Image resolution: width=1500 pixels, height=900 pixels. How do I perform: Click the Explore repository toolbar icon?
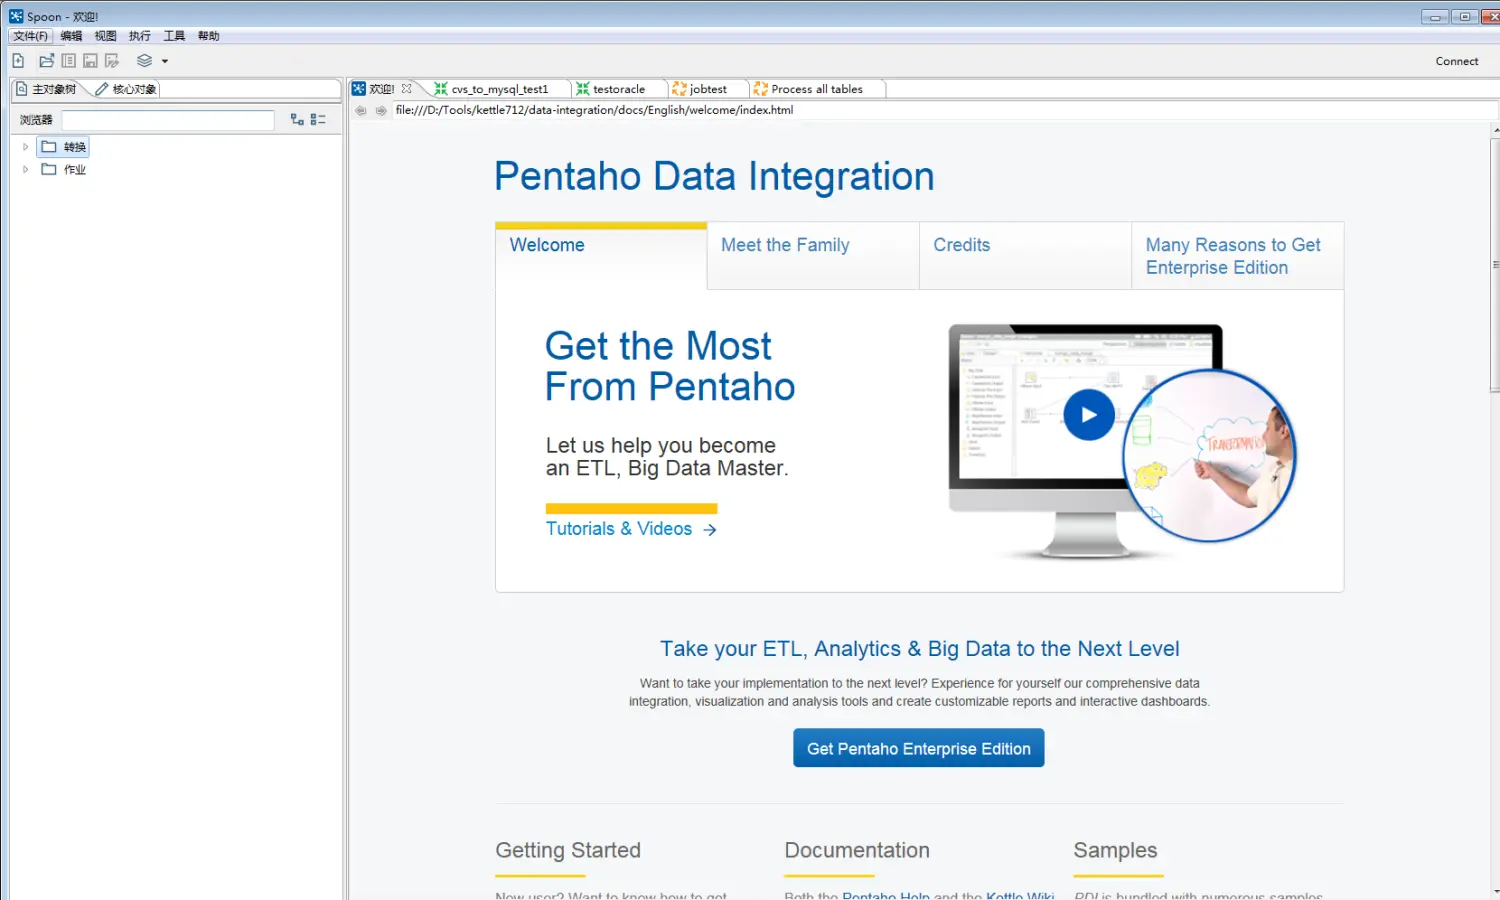tap(68, 61)
